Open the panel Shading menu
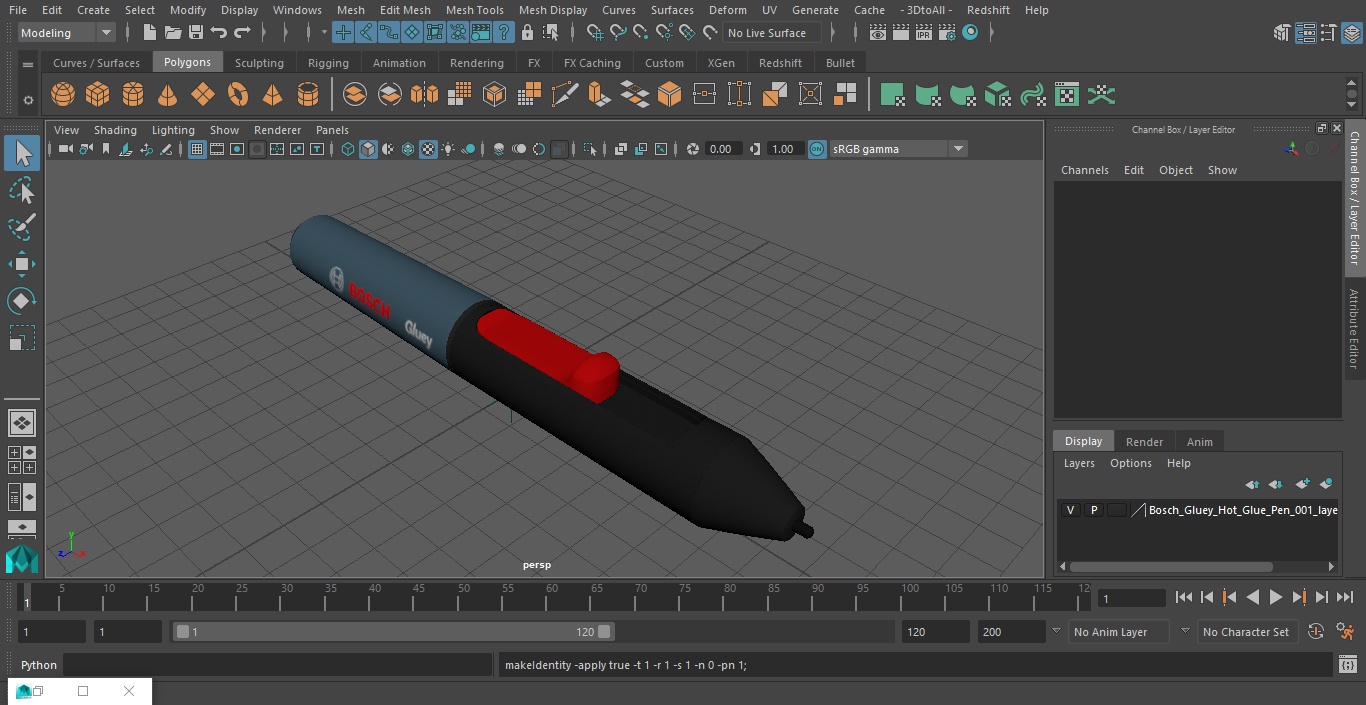The height and width of the screenshot is (705, 1366). click(115, 130)
